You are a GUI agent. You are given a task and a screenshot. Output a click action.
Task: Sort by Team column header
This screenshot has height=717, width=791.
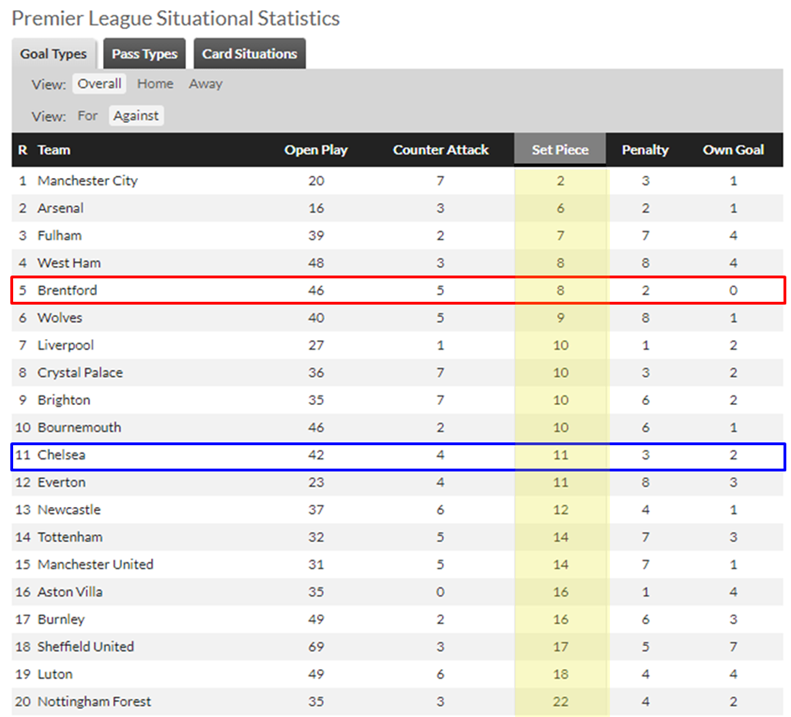point(54,150)
